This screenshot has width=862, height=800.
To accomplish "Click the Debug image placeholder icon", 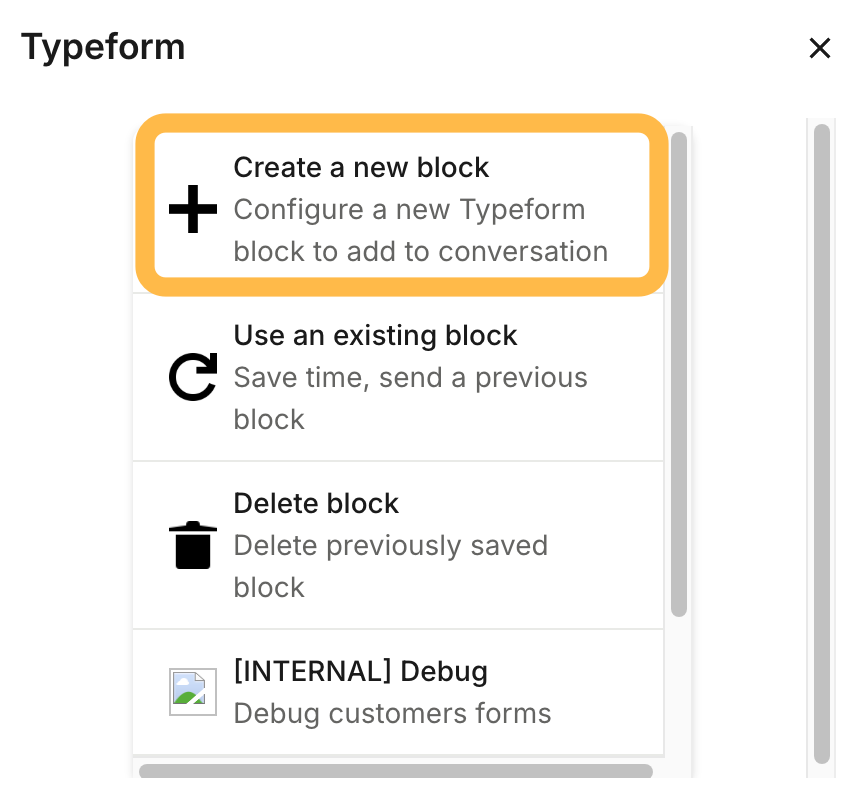I will coord(193,692).
